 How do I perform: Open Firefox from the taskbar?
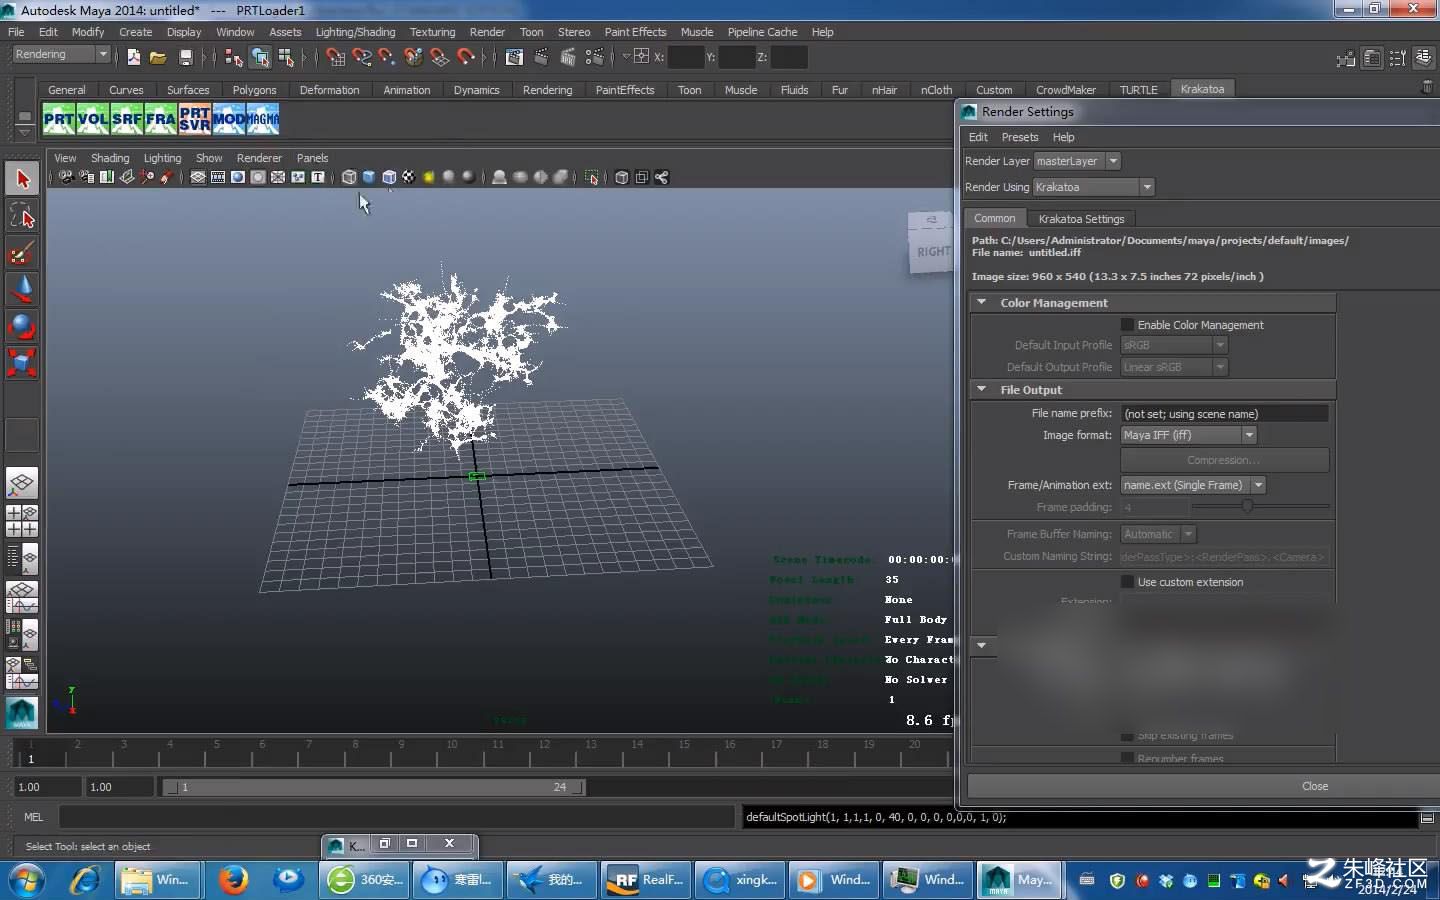[234, 880]
